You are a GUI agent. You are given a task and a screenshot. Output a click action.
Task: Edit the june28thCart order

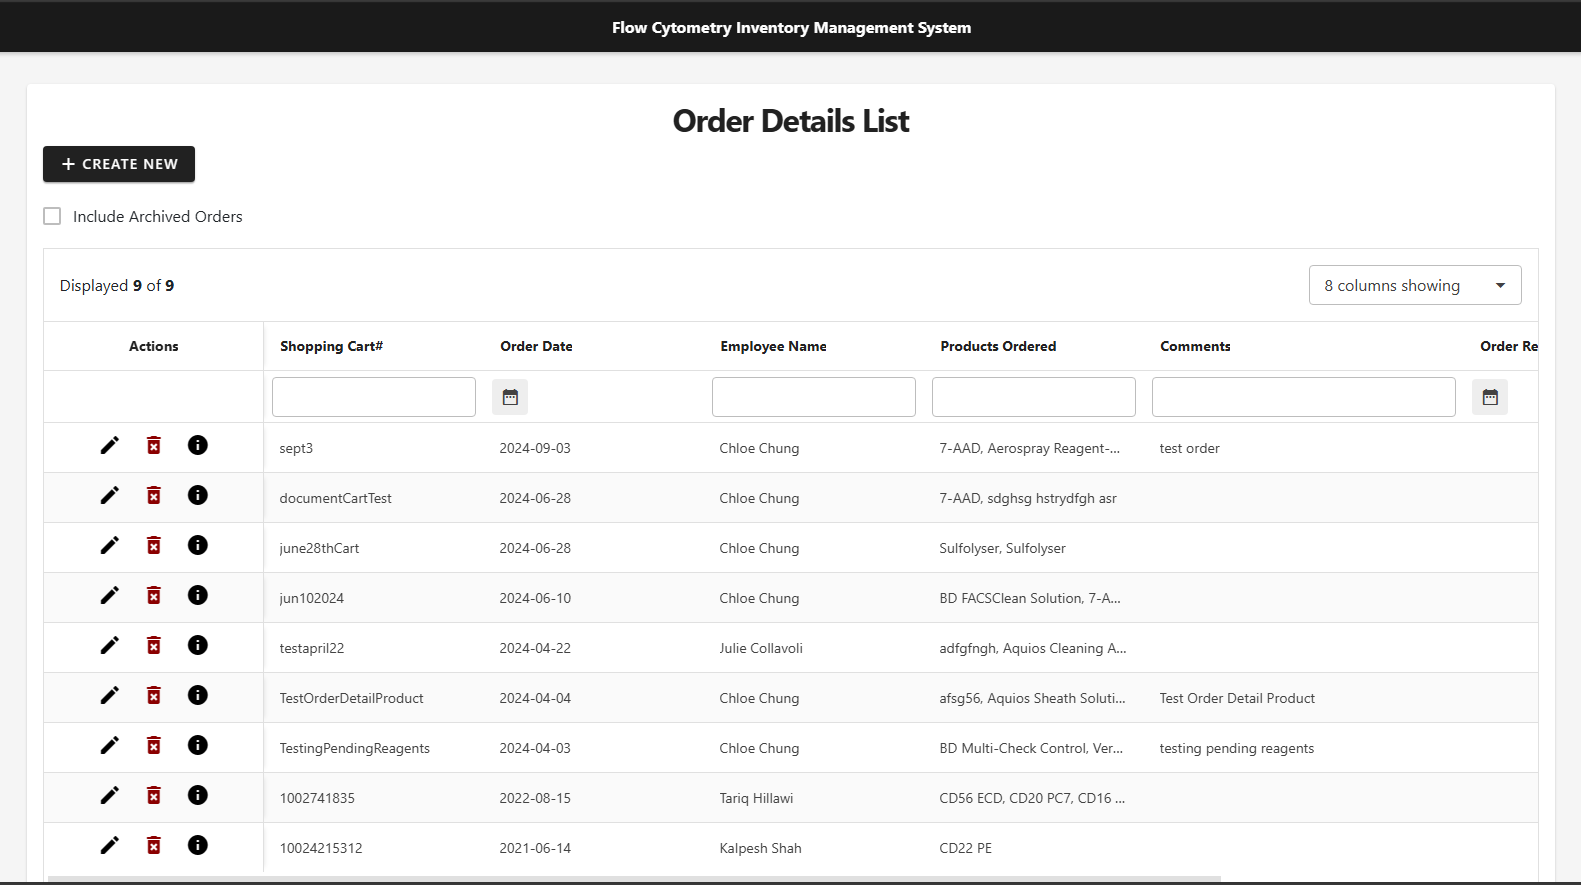[110, 545]
